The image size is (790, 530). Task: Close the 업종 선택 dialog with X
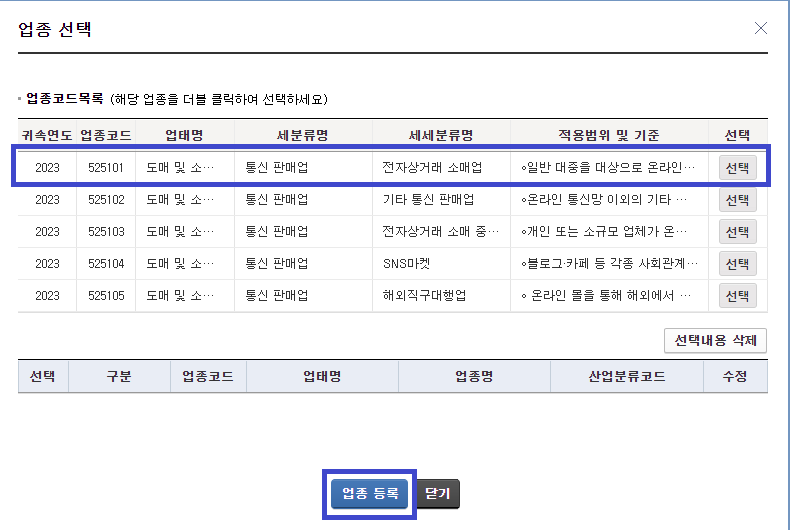pyautogui.click(x=761, y=28)
